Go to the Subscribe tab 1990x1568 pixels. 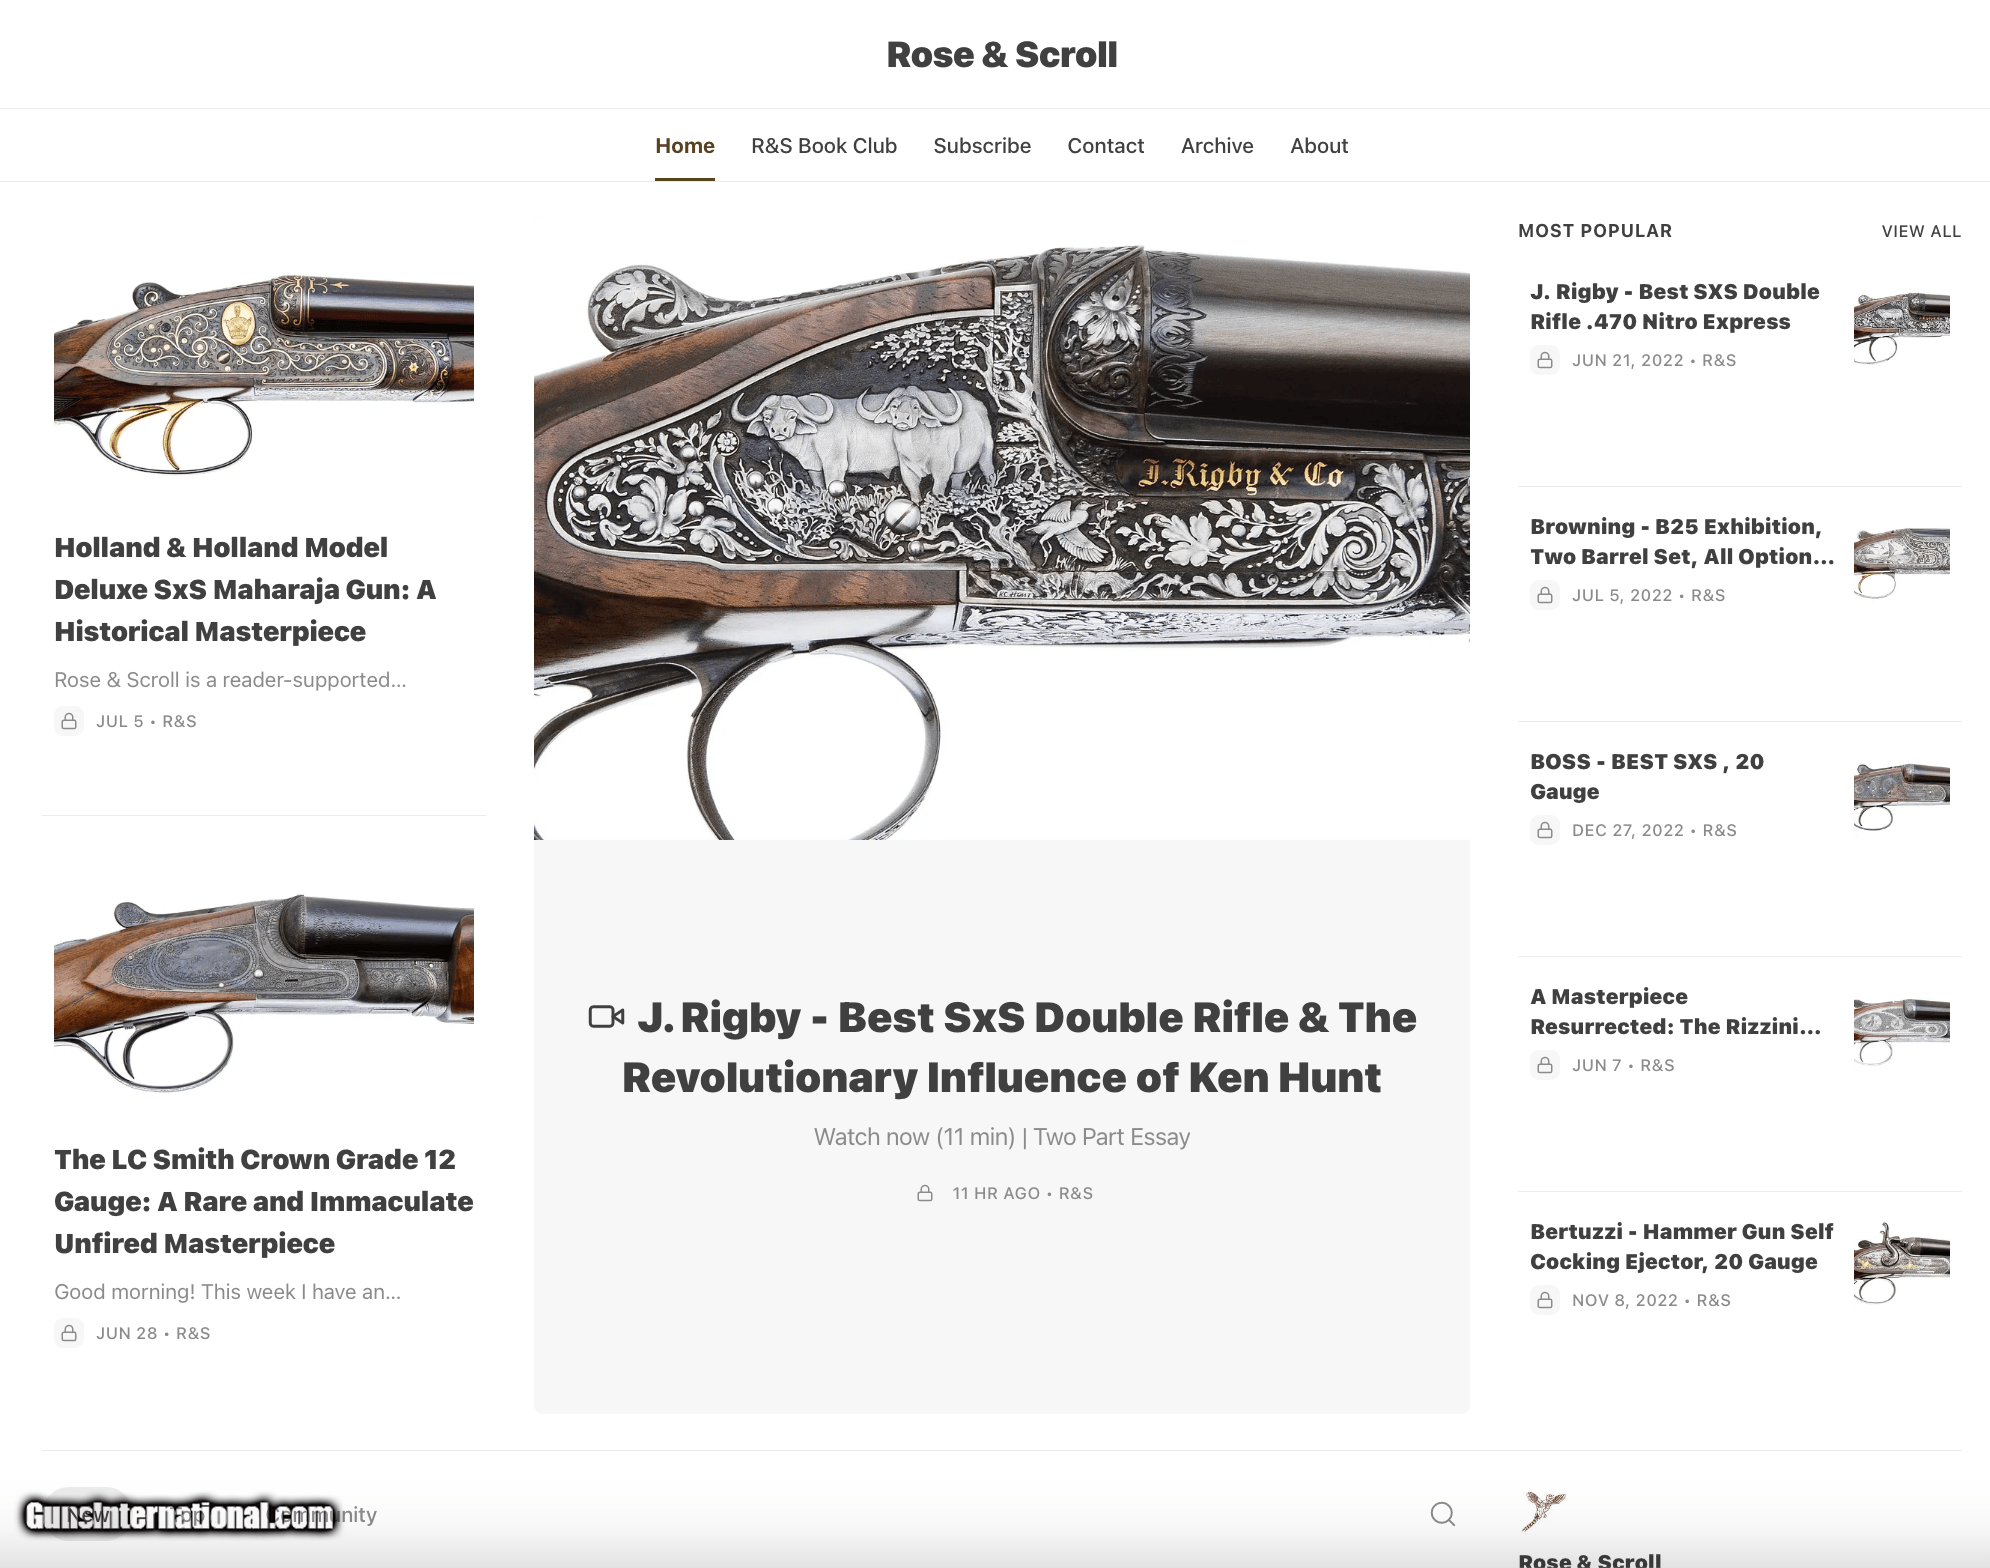[982, 146]
